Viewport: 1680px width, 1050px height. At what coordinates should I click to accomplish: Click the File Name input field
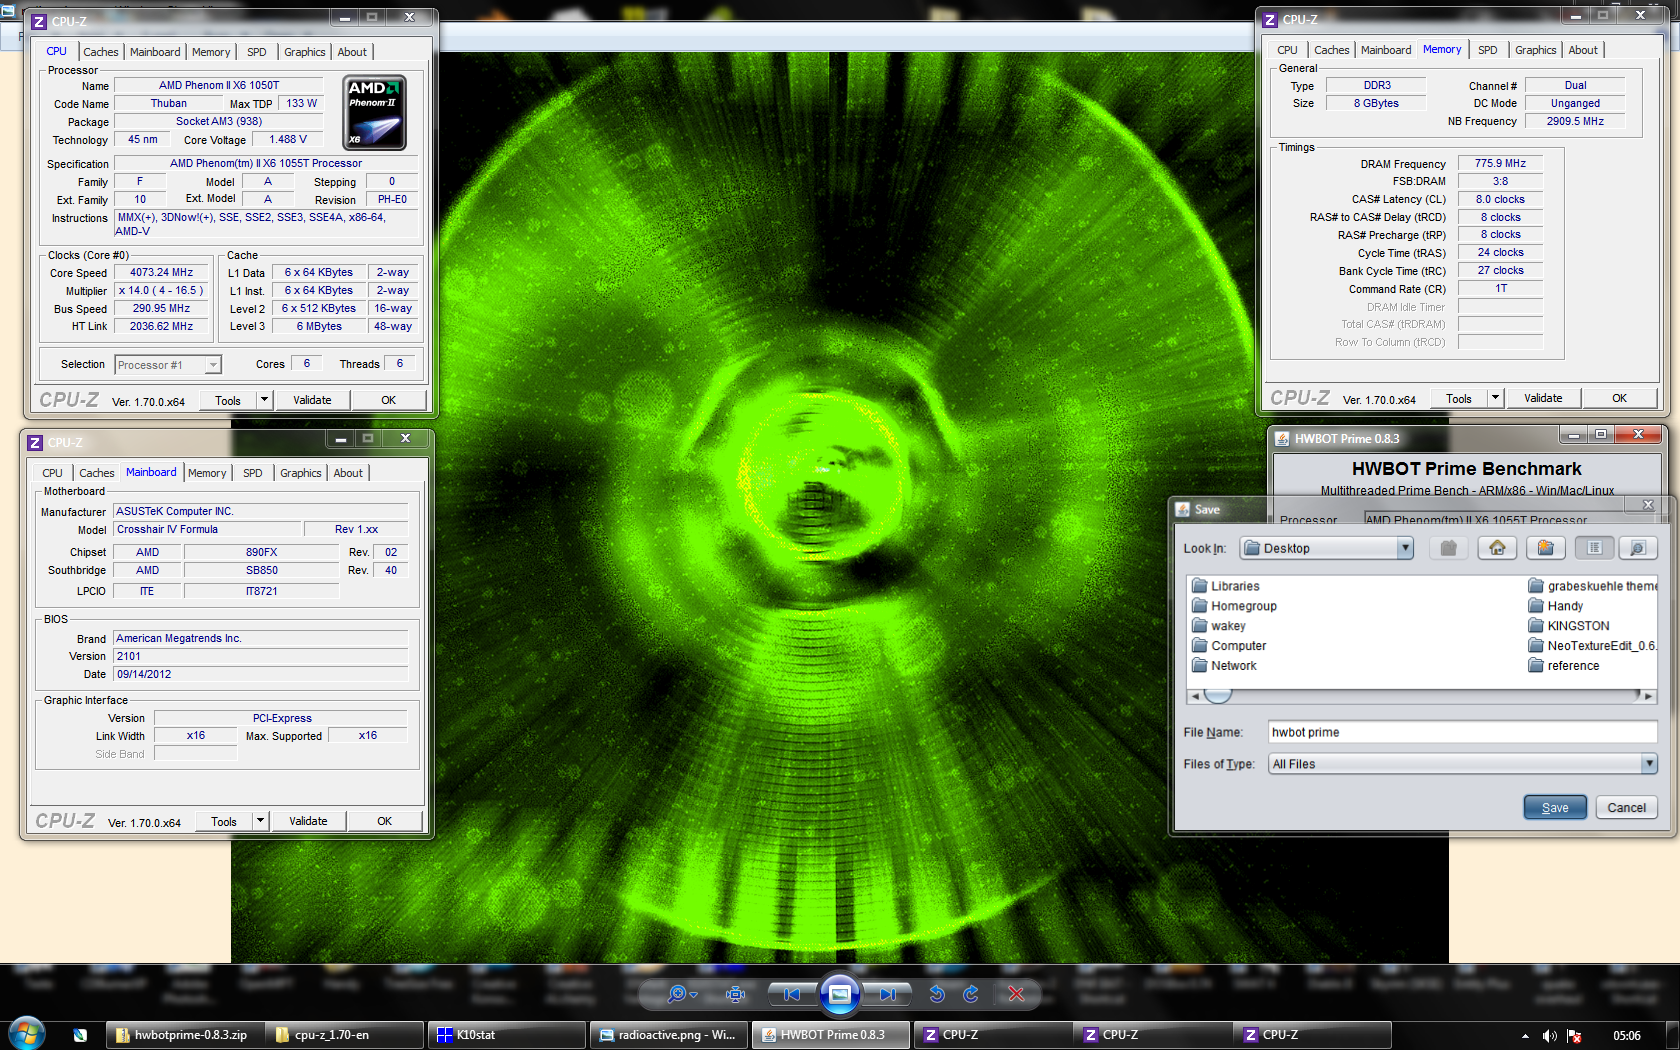1462,732
